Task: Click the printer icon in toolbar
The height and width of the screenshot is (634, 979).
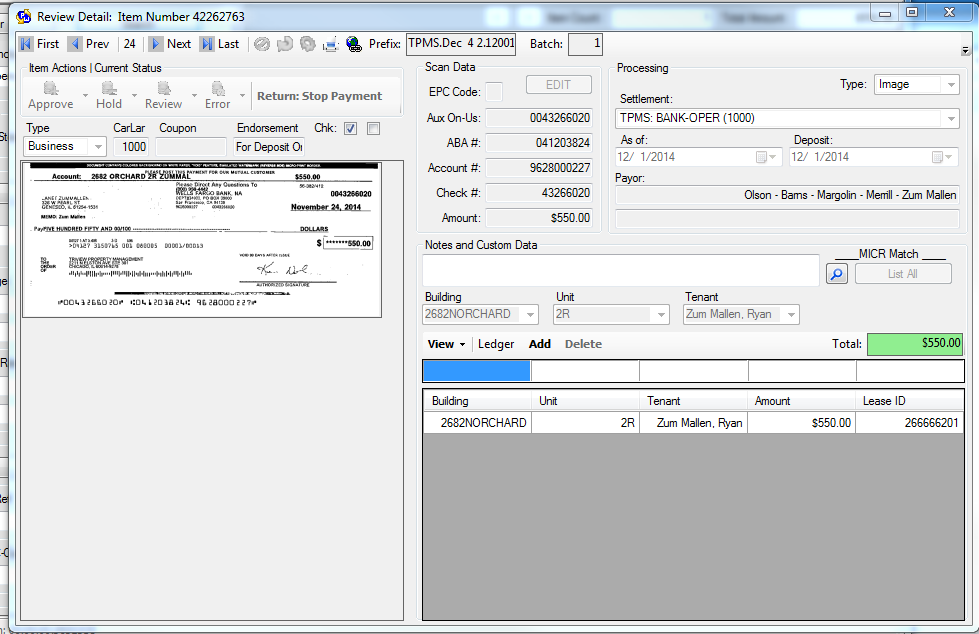Action: point(330,44)
